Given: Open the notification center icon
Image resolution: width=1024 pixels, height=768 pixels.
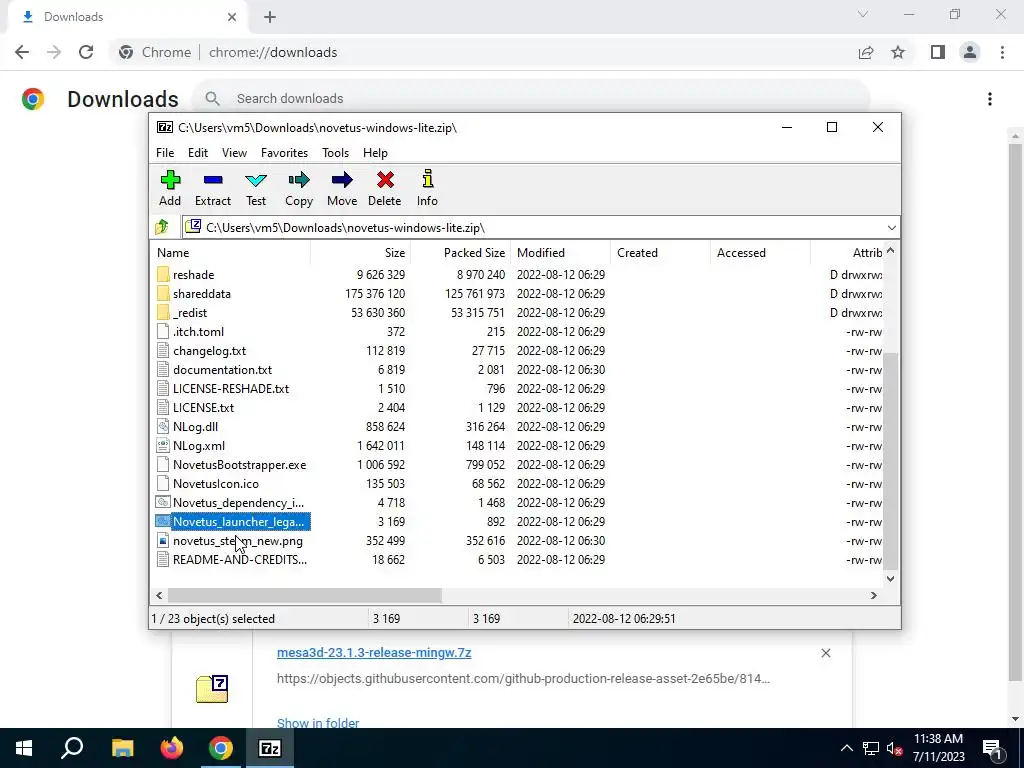Looking at the screenshot, I should click(x=992, y=748).
